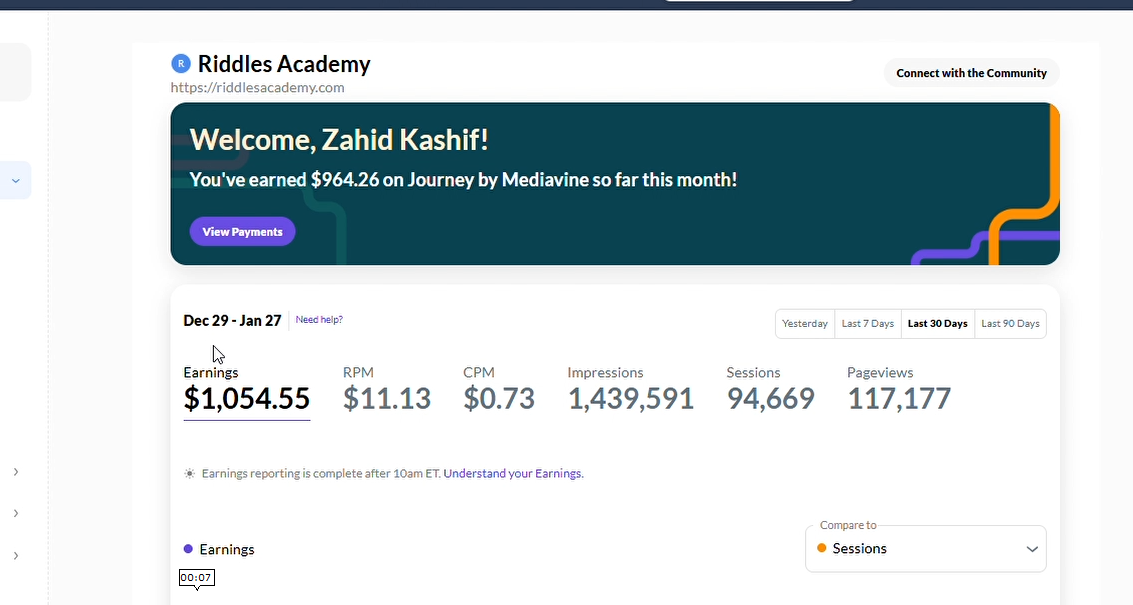
Task: Open the Need help? link
Action: pos(319,319)
